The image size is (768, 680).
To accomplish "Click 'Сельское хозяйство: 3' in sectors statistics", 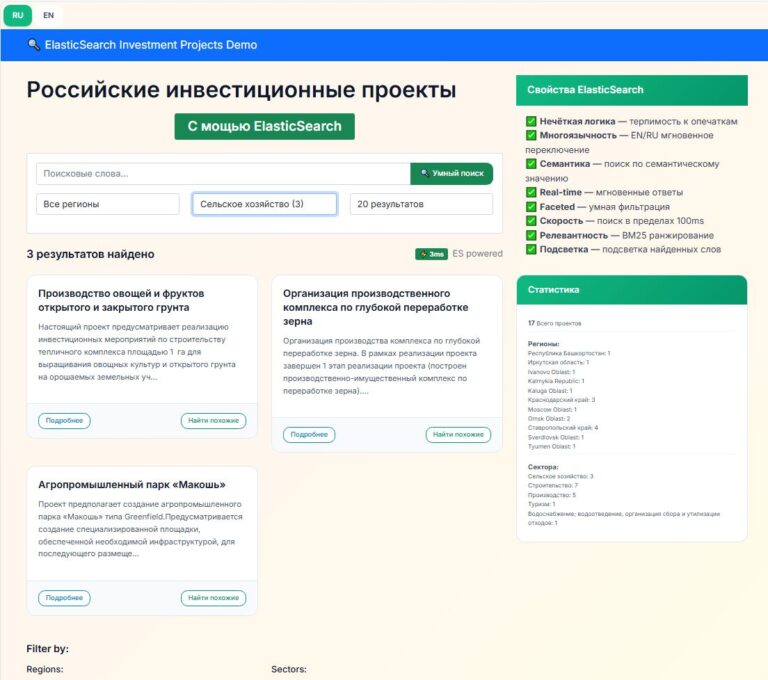I will (561, 476).
